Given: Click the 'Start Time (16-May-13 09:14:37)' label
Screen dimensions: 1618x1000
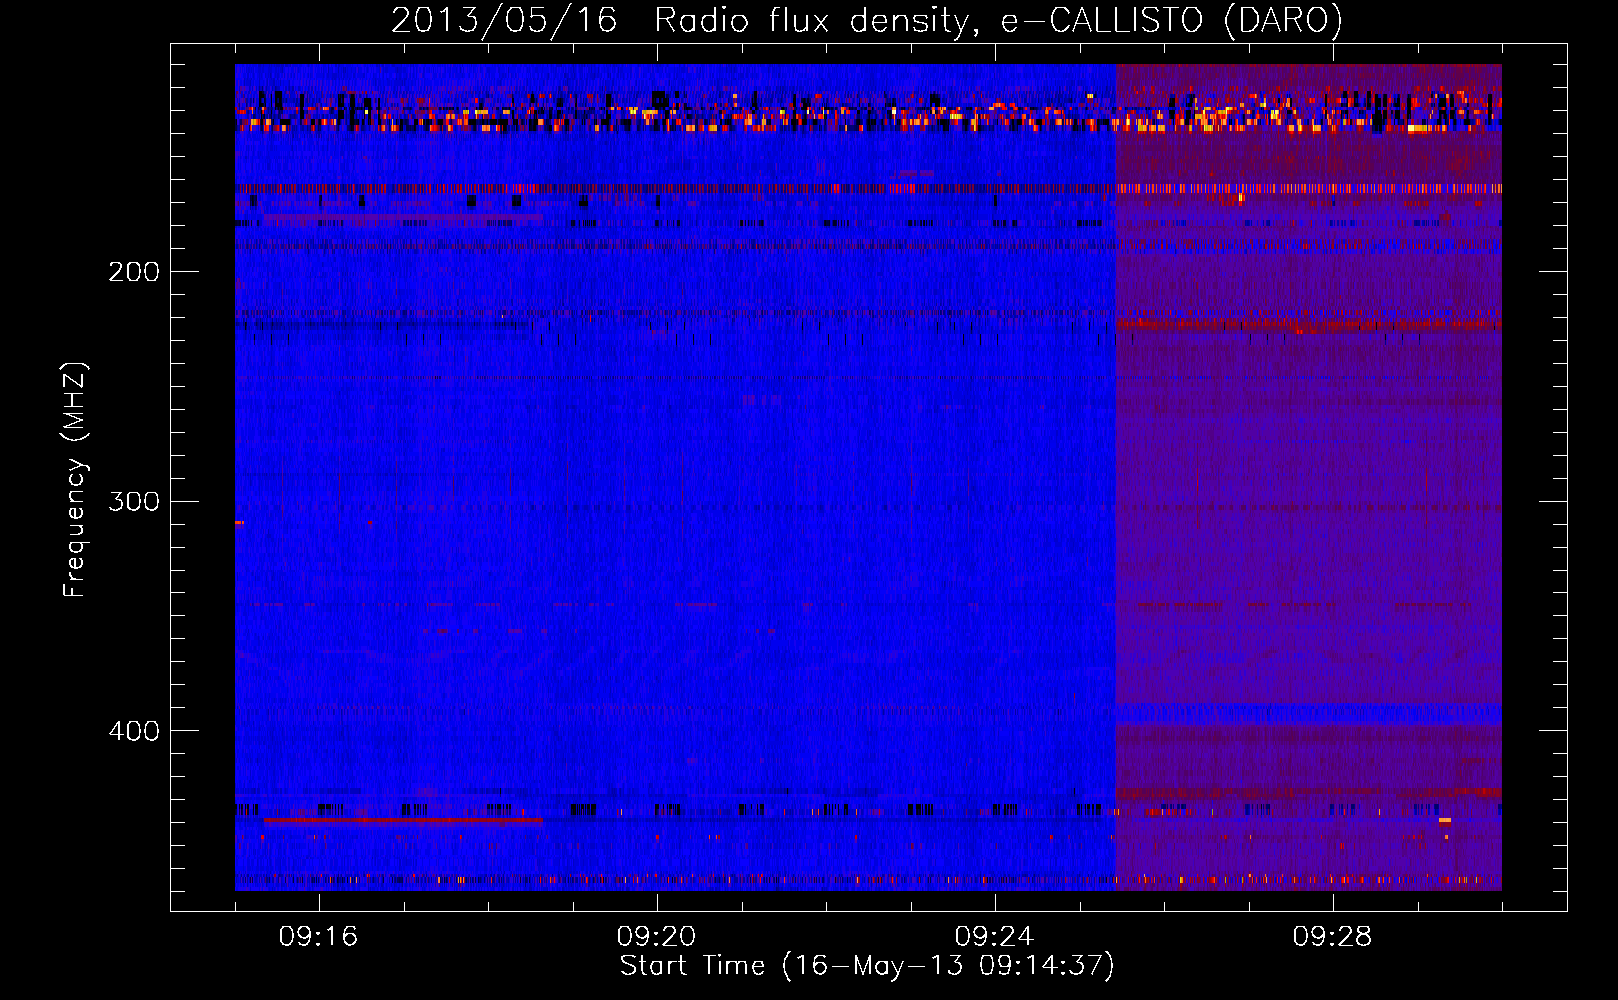Looking at the screenshot, I should (x=867, y=966).
